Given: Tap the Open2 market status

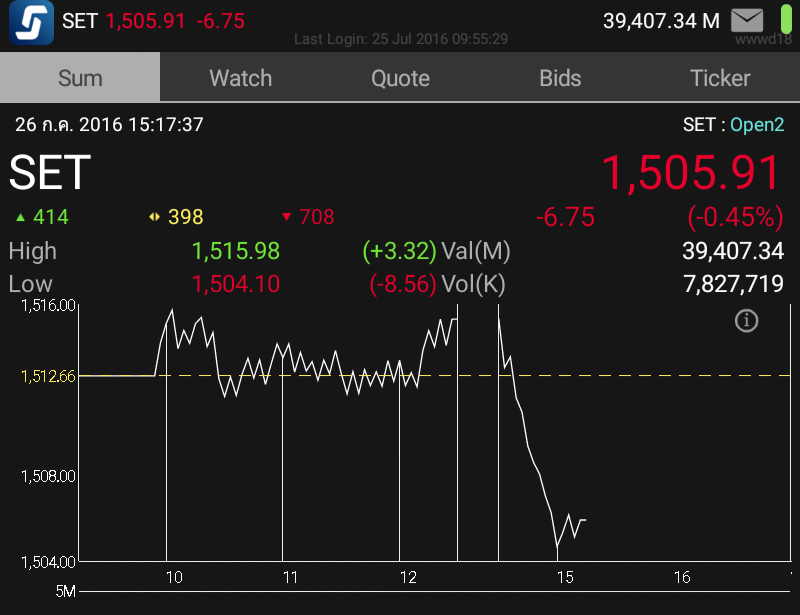Looking at the screenshot, I should (x=757, y=125).
